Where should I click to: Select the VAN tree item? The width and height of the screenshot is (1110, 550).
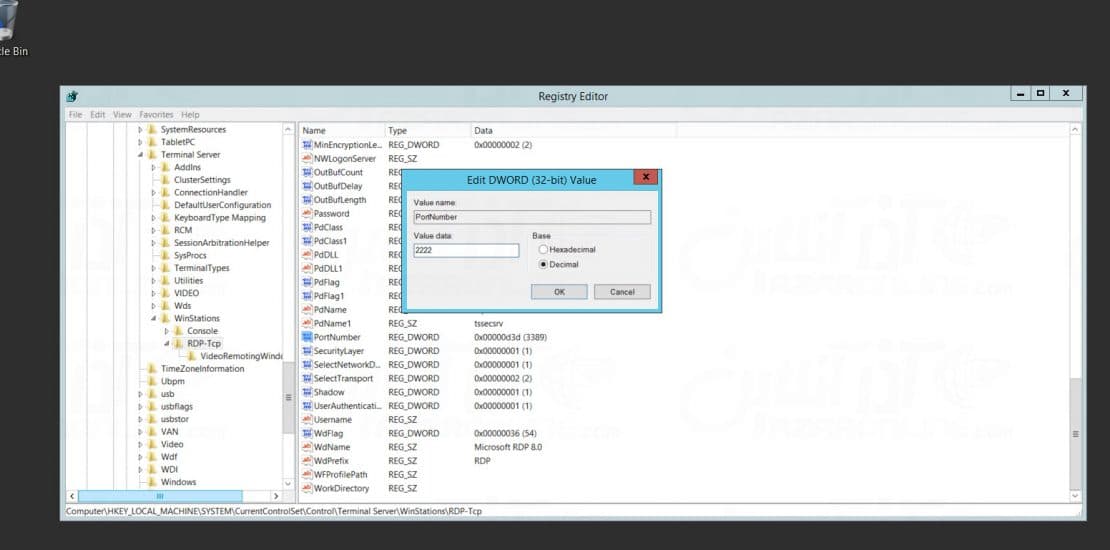coord(169,432)
